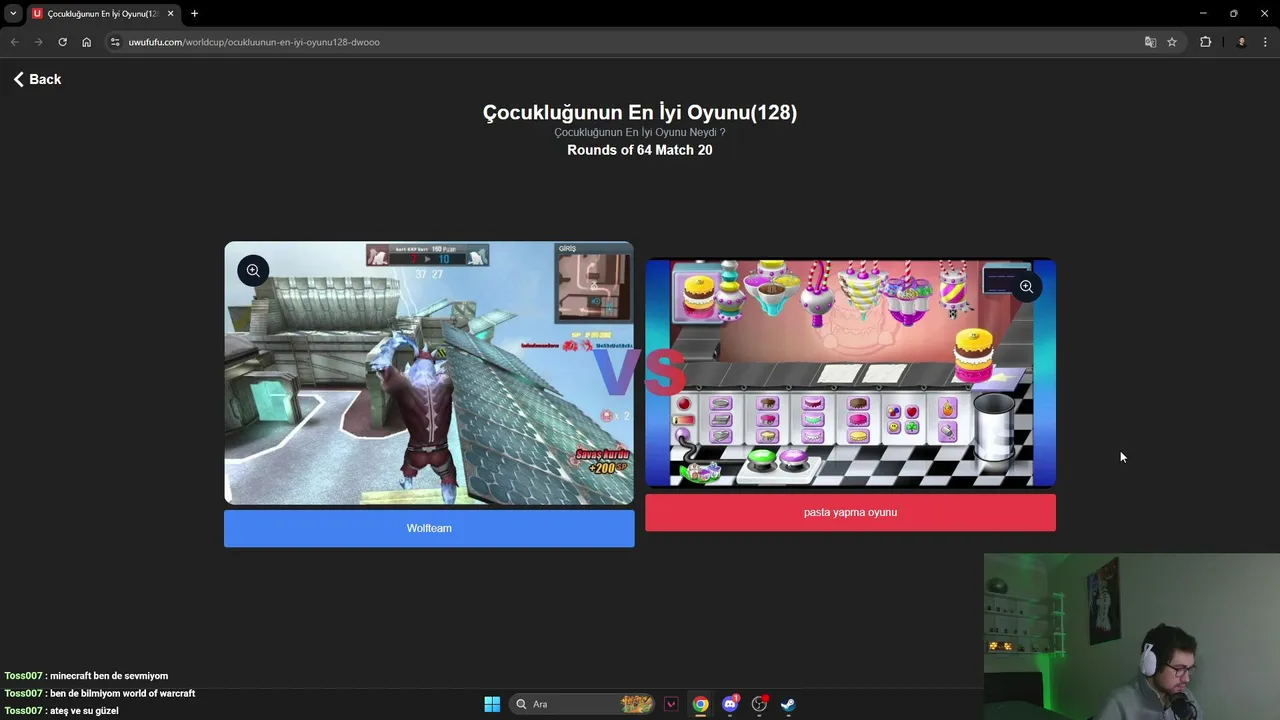Switch to the Çocukluğunun En İyi Oyunu tab

[103, 14]
